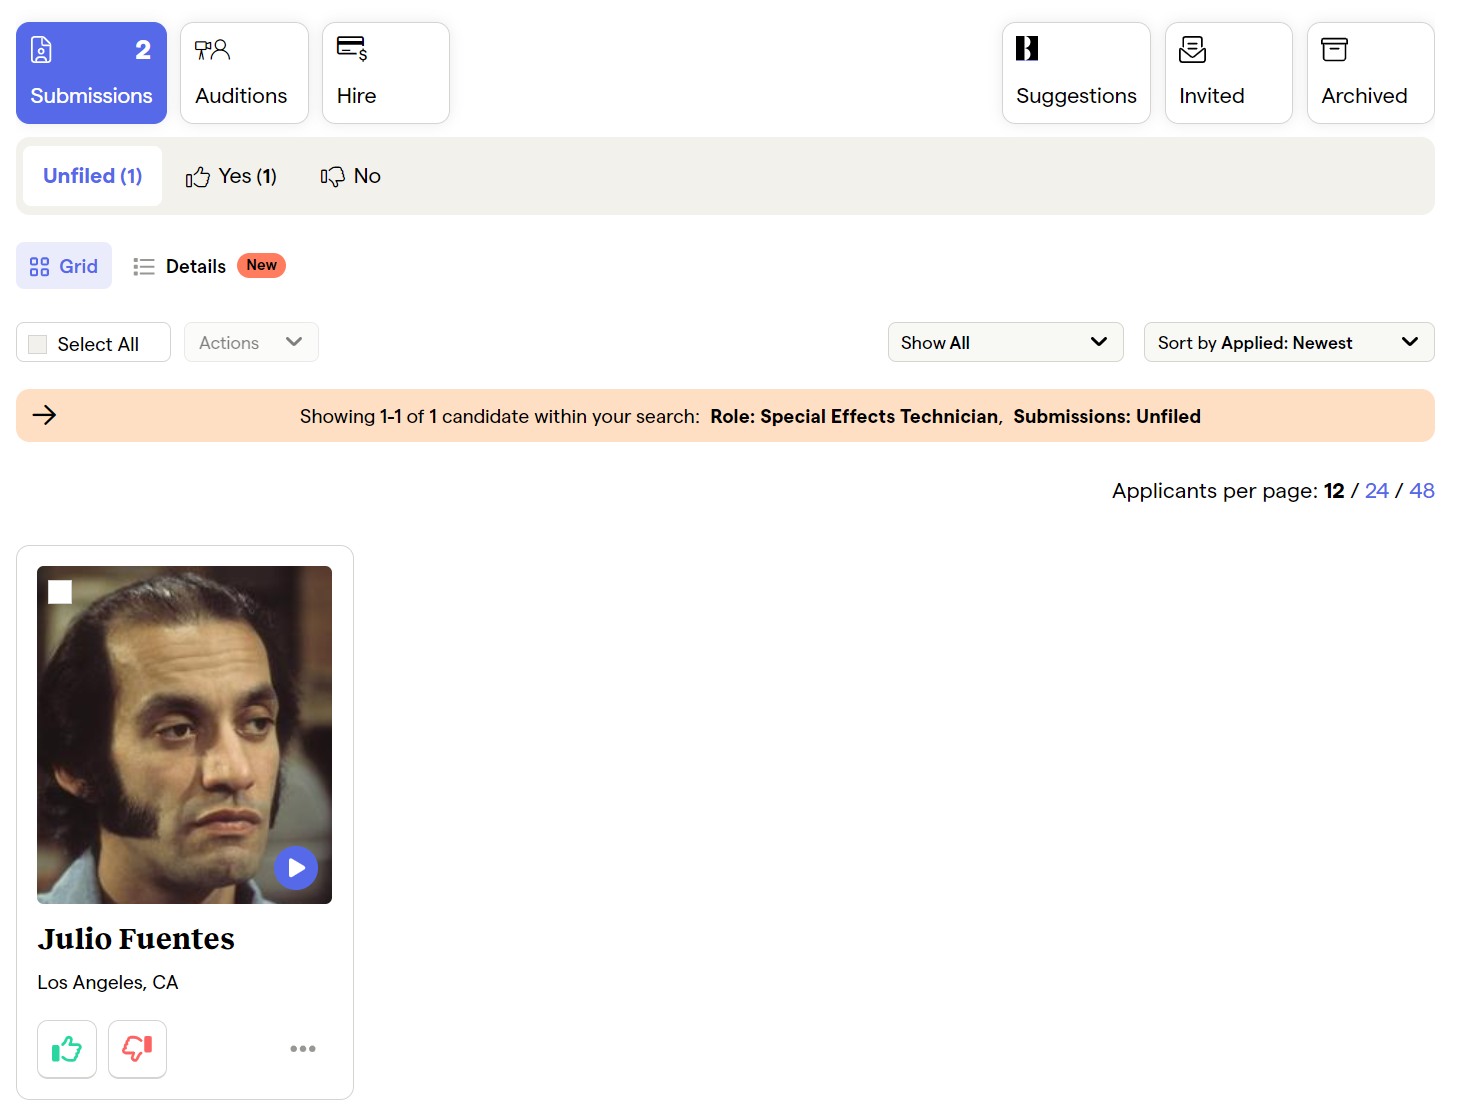
Task: Click the arrow icon in search banner
Action: tap(44, 415)
